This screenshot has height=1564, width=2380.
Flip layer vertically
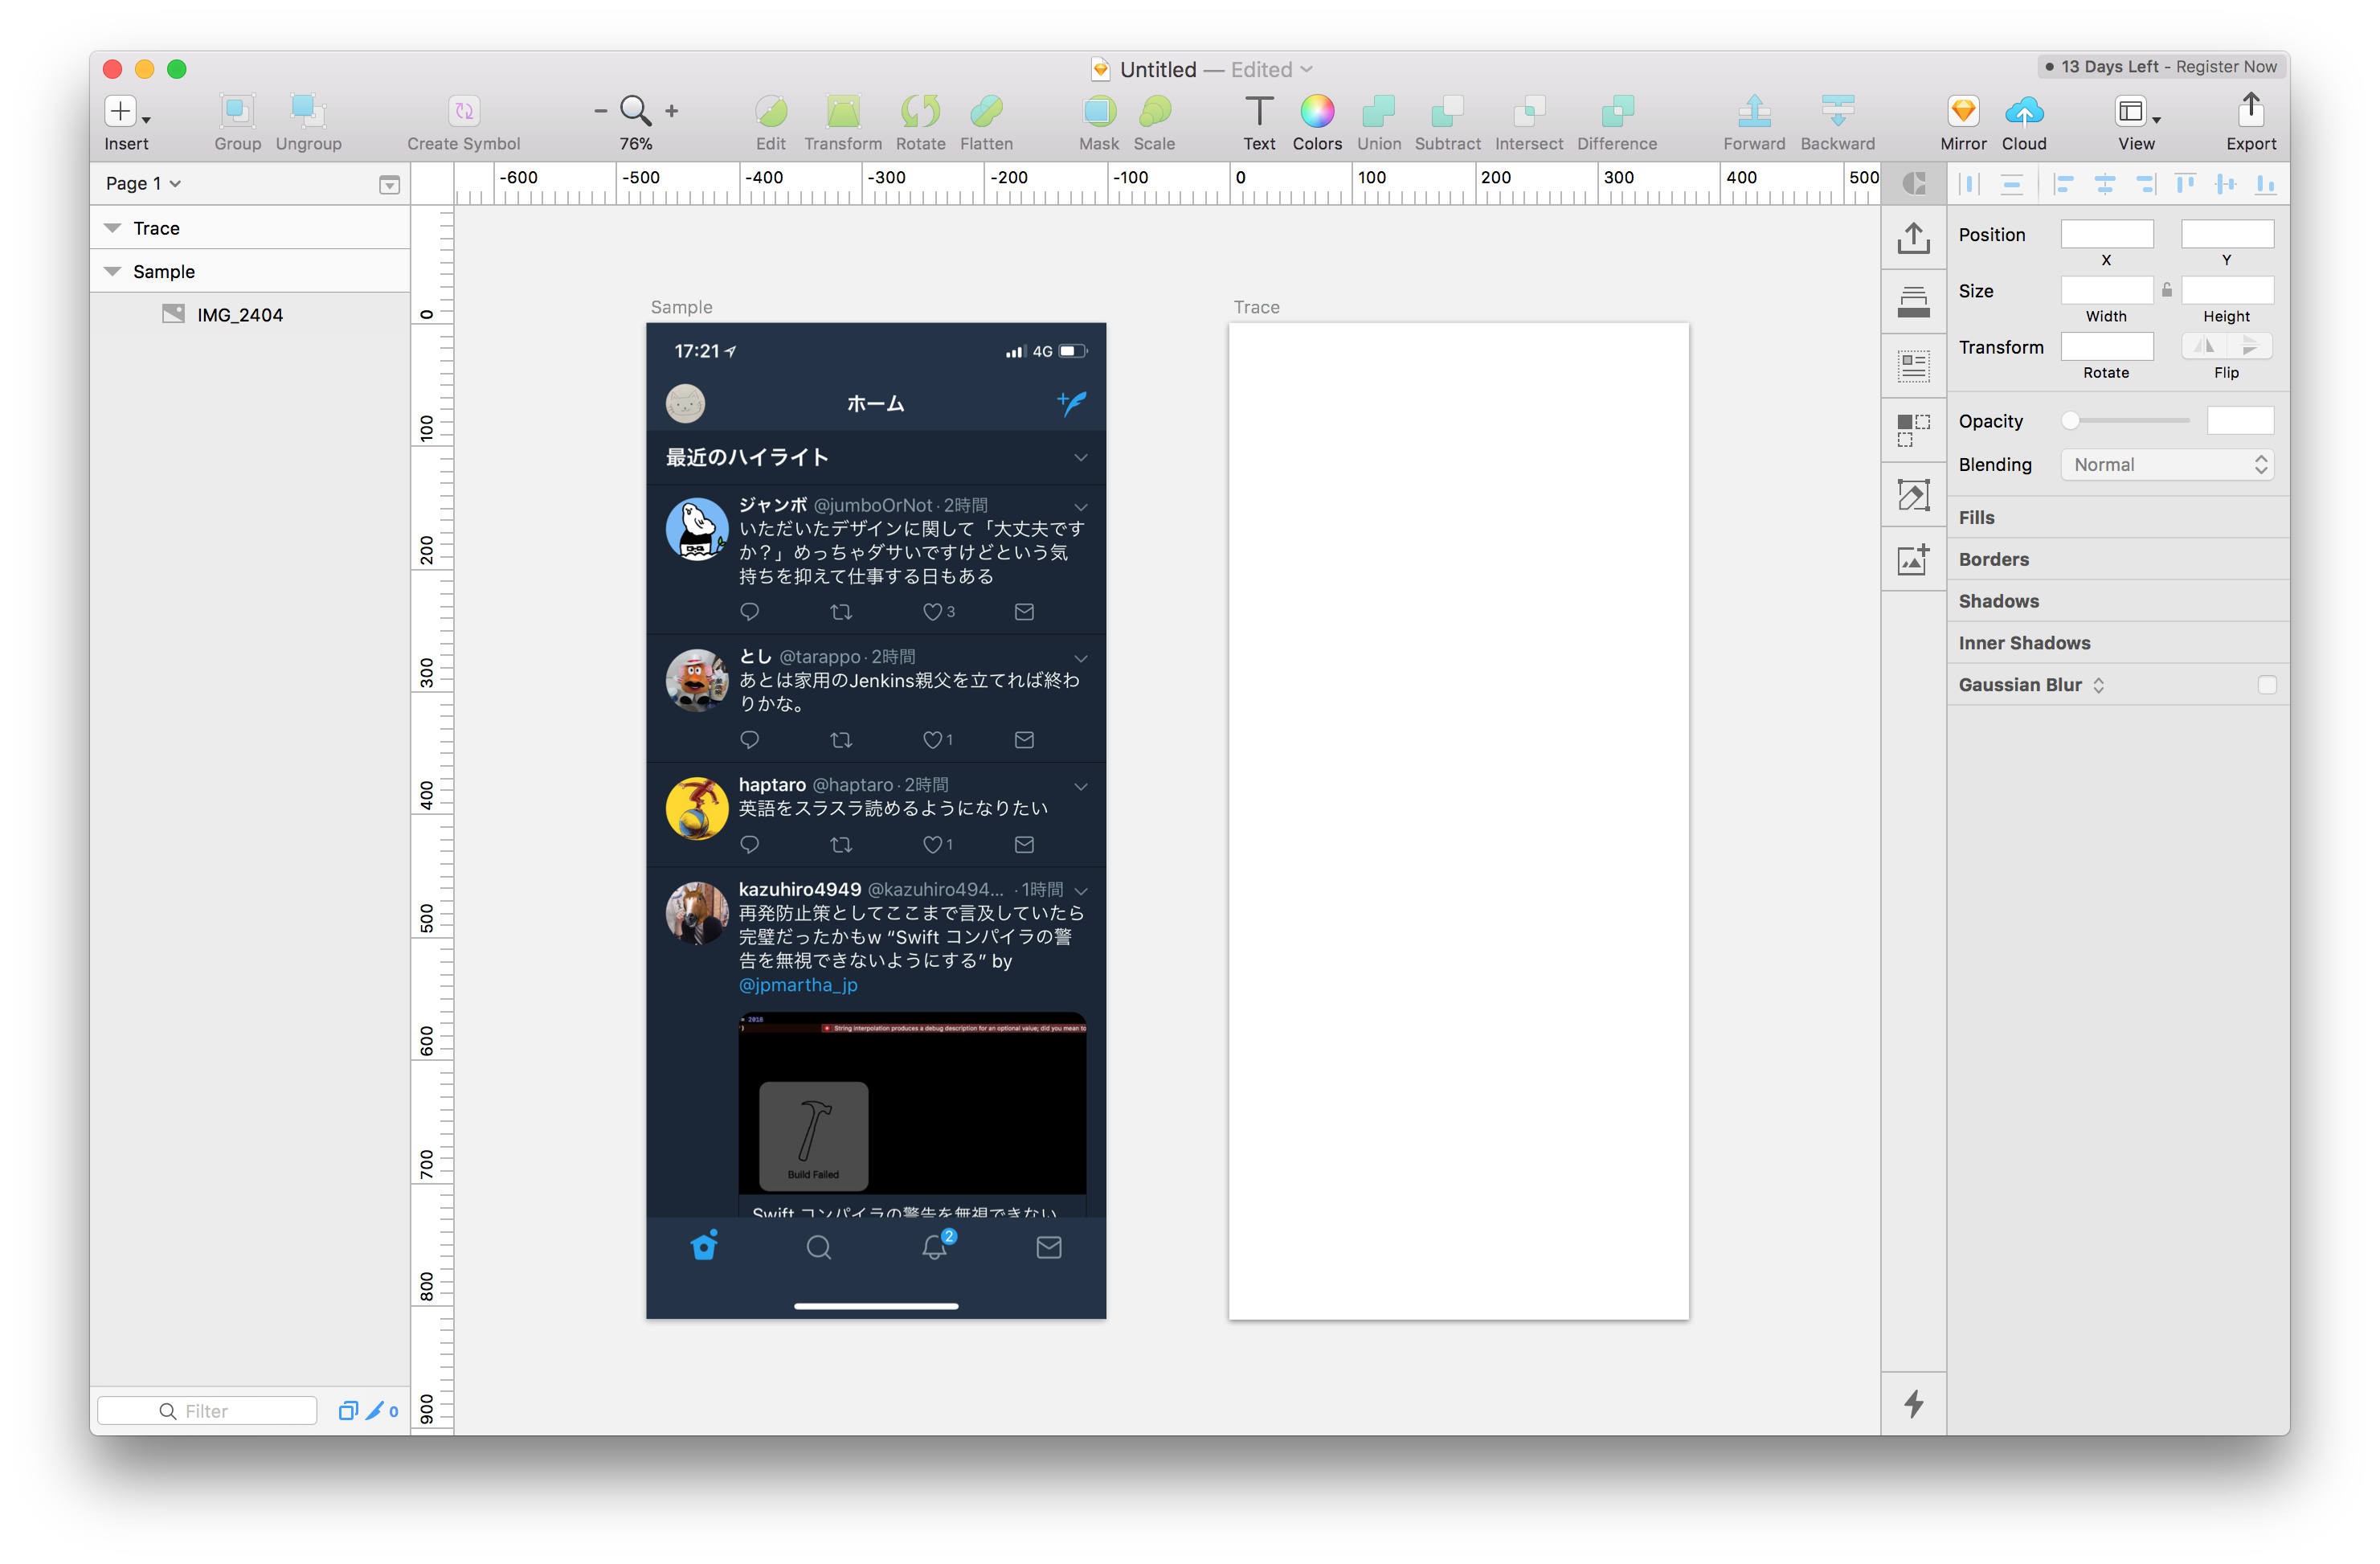2249,347
